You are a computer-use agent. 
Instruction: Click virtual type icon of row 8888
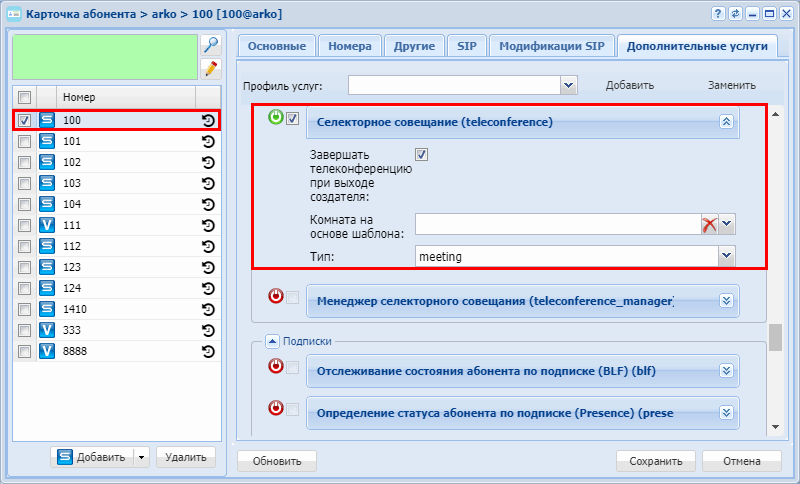(x=47, y=351)
